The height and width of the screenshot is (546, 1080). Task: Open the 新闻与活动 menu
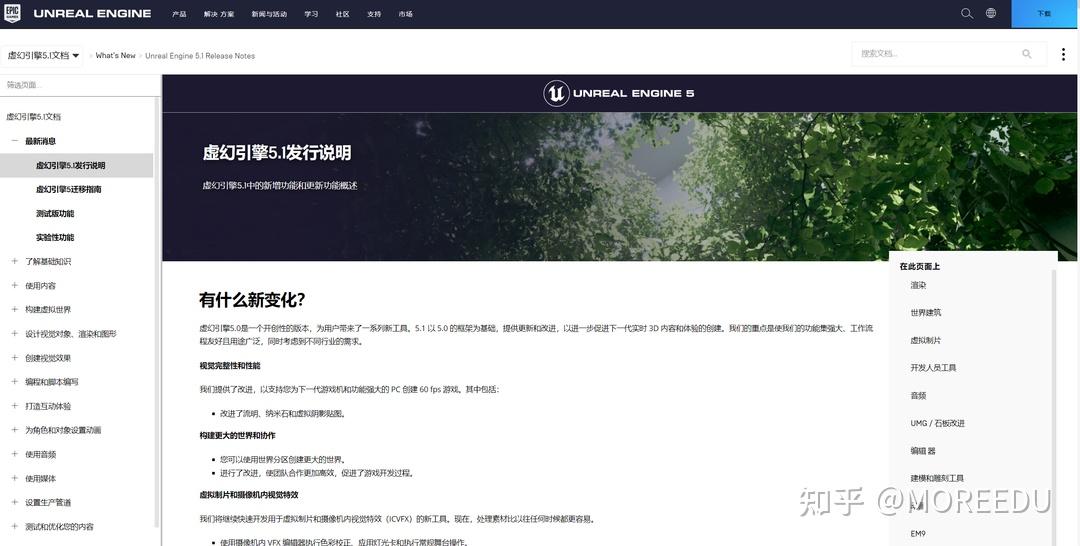269,14
